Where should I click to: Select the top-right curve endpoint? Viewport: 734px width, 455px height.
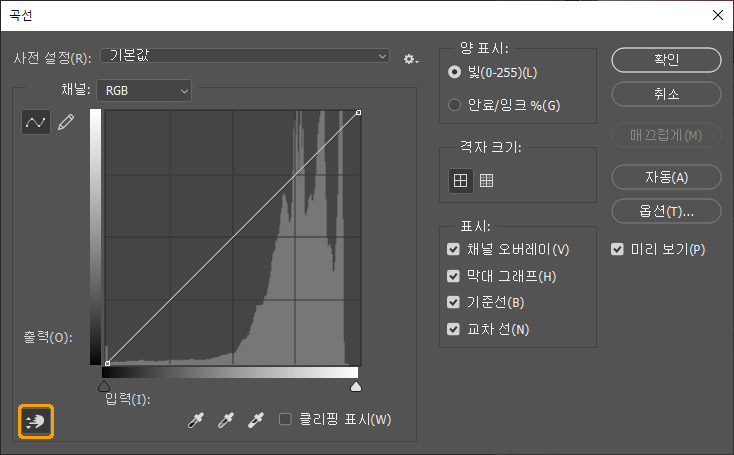coord(359,112)
